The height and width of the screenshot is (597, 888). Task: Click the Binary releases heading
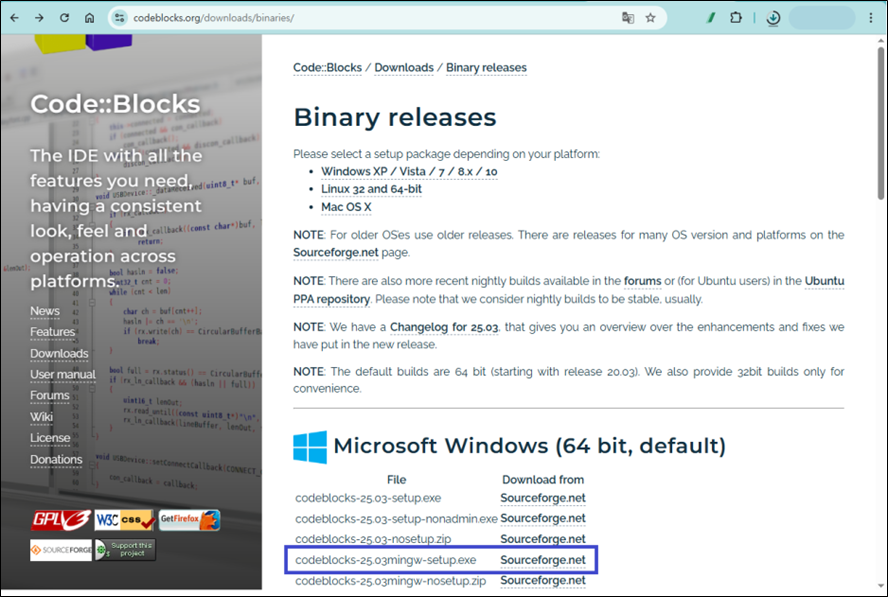(x=395, y=118)
